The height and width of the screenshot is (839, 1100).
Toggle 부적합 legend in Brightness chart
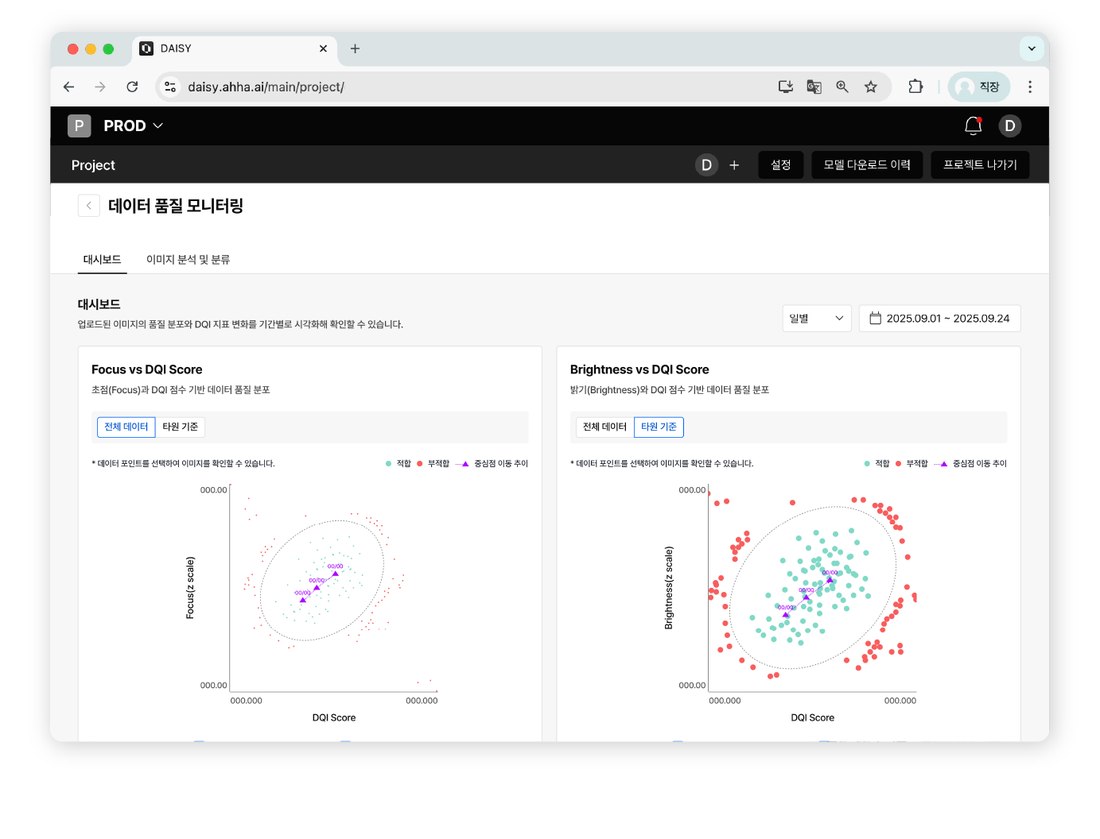click(x=911, y=464)
